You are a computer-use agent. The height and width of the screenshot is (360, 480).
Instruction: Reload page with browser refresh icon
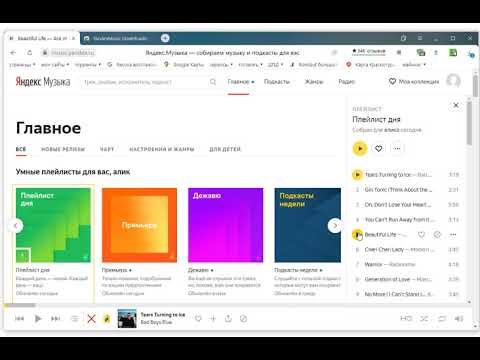[x=30, y=53]
